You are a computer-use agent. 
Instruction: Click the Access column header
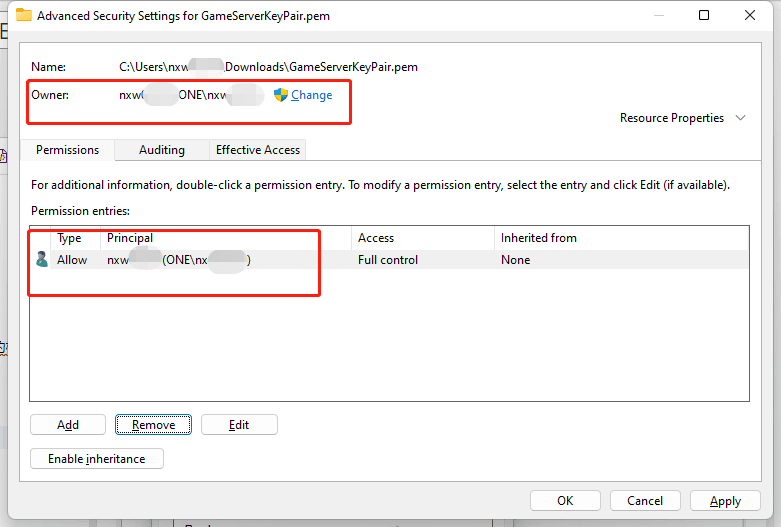(376, 238)
